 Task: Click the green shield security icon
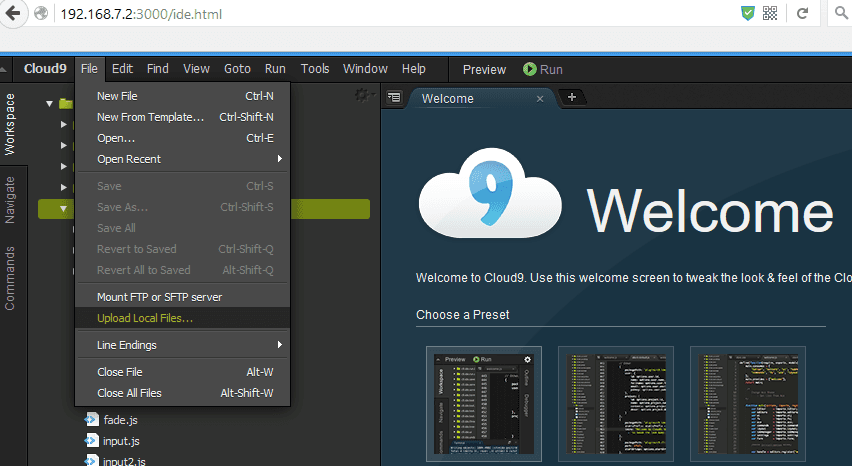click(748, 13)
